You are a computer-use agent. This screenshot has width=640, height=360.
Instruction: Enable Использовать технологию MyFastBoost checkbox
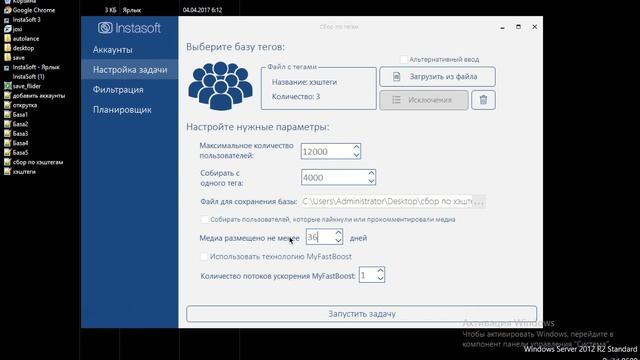(204, 256)
